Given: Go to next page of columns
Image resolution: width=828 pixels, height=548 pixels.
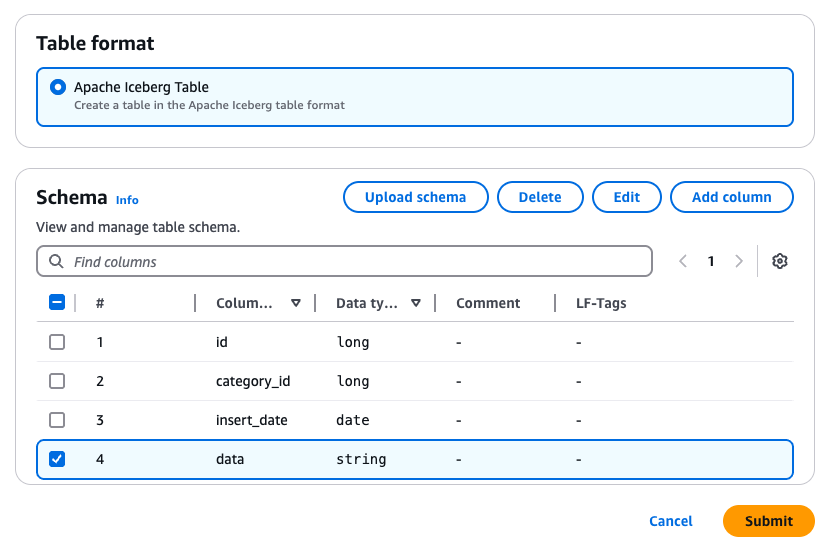Looking at the screenshot, I should [739, 261].
